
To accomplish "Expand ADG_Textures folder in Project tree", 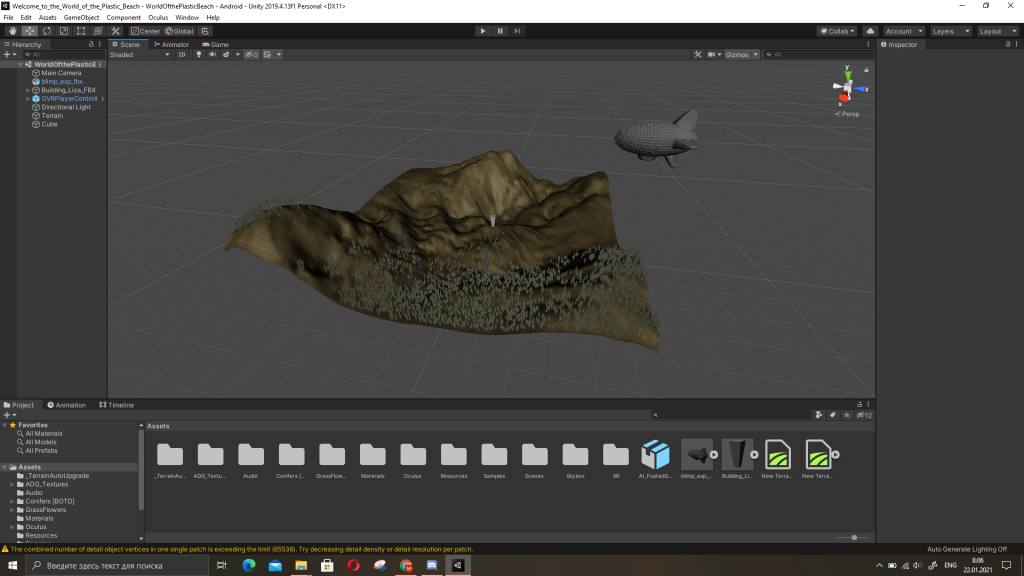I will (x=12, y=484).
